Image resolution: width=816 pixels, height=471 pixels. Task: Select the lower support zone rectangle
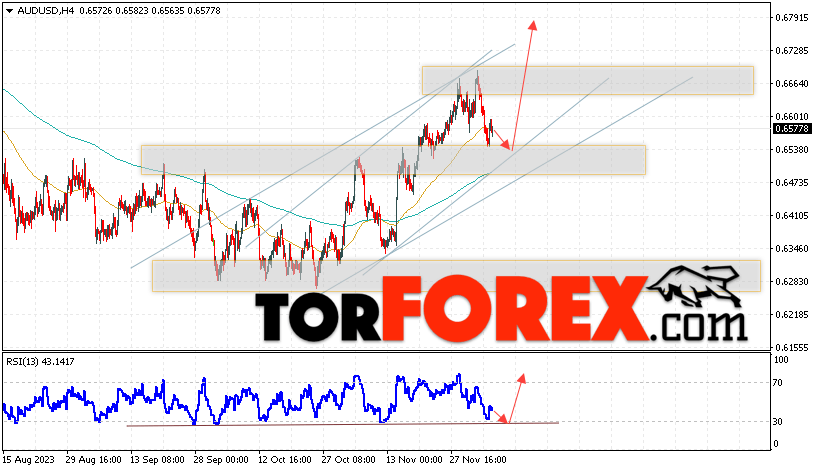point(456,276)
